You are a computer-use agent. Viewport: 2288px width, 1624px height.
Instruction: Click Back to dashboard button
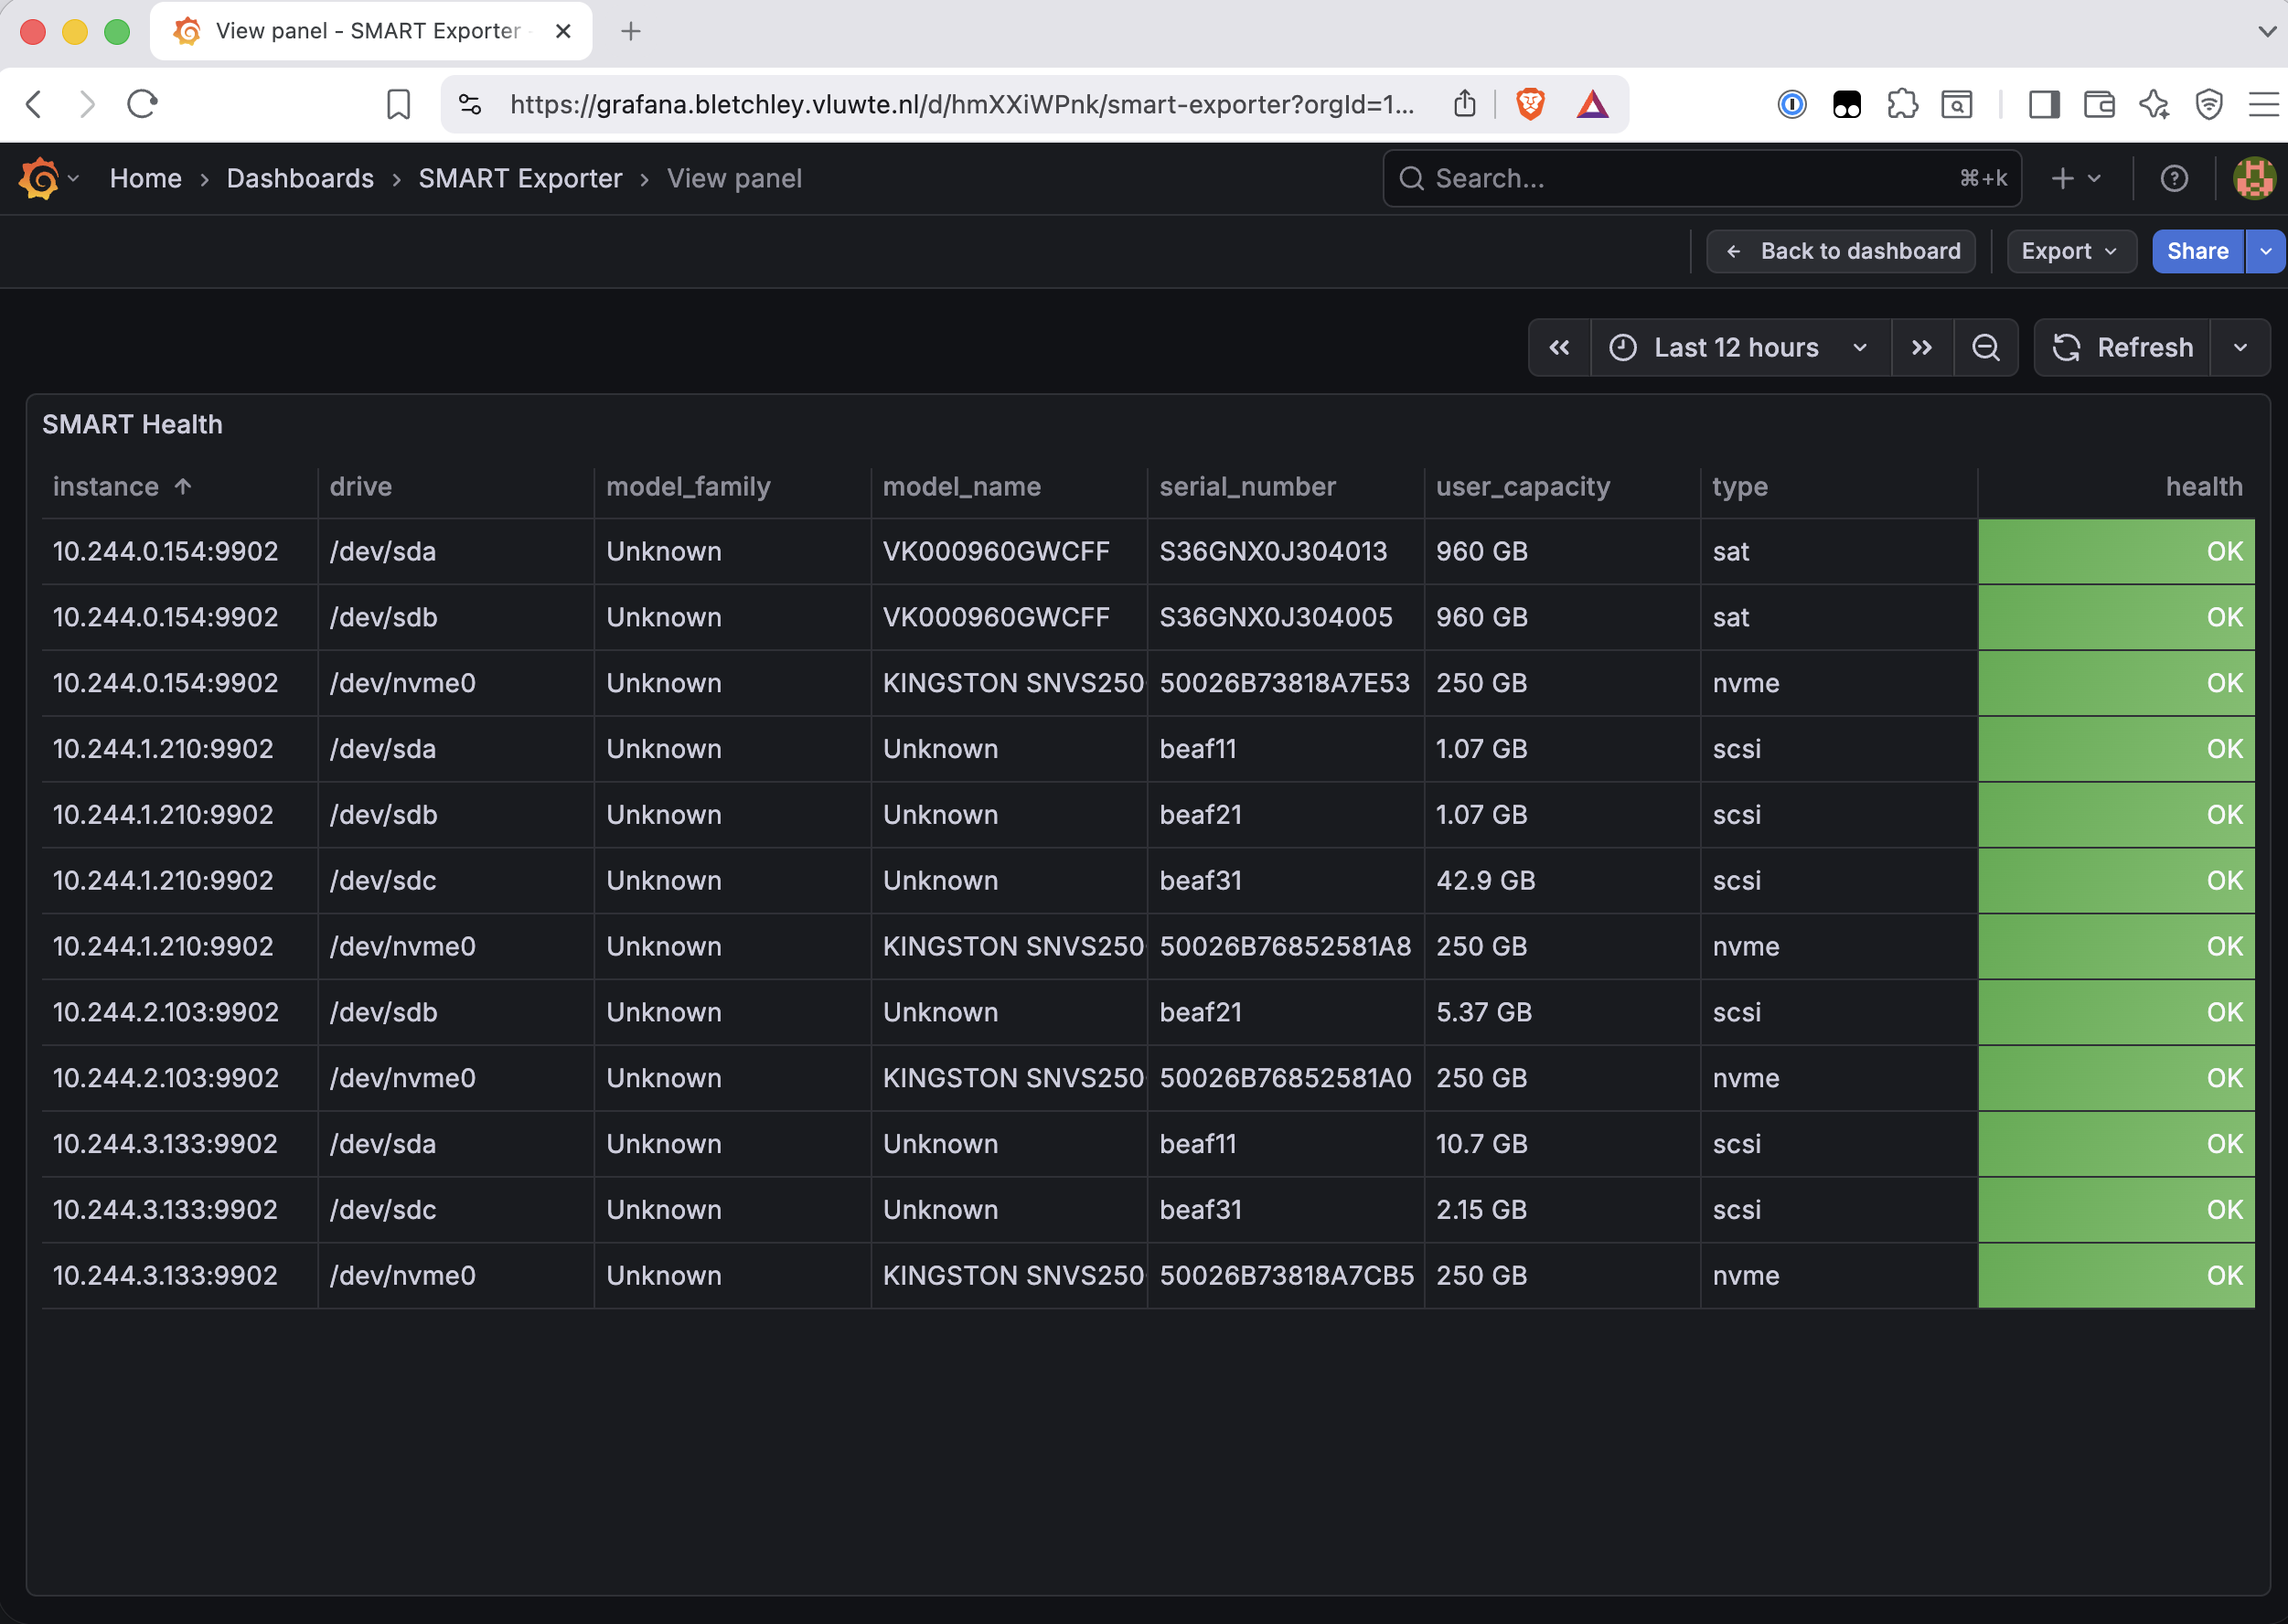tap(1840, 251)
